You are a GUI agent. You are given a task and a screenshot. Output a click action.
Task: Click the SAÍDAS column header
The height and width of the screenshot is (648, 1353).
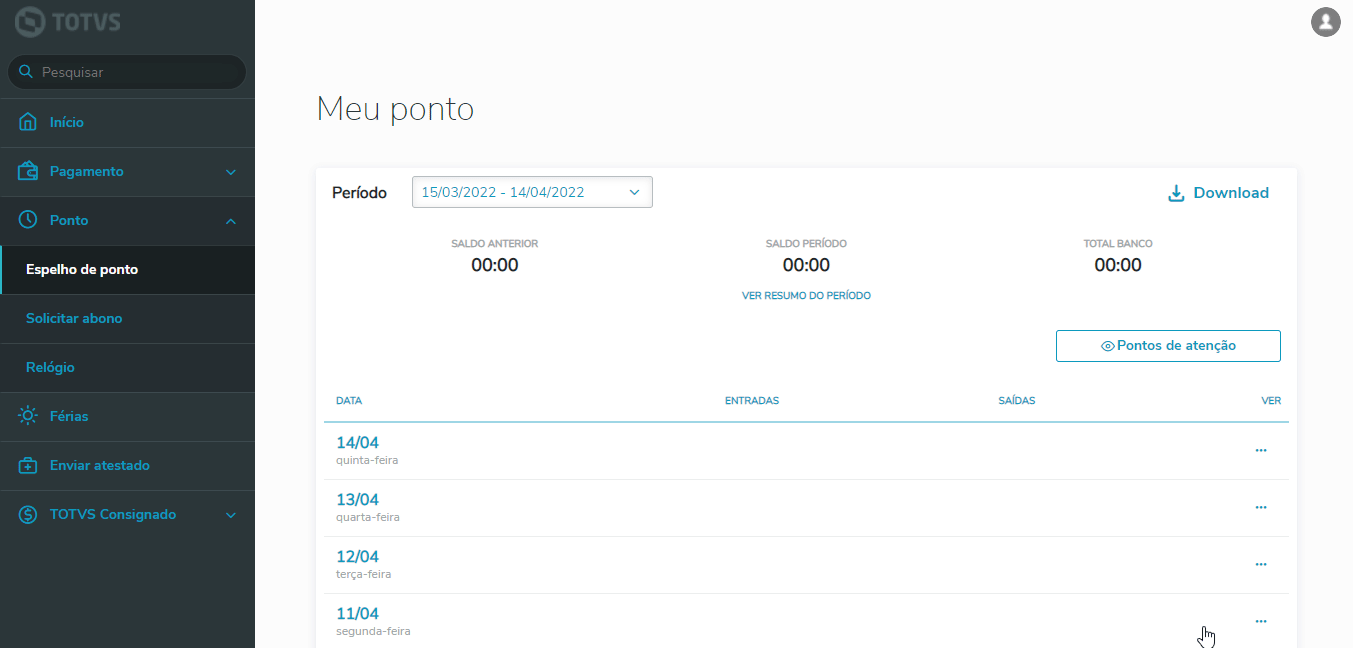1017,401
